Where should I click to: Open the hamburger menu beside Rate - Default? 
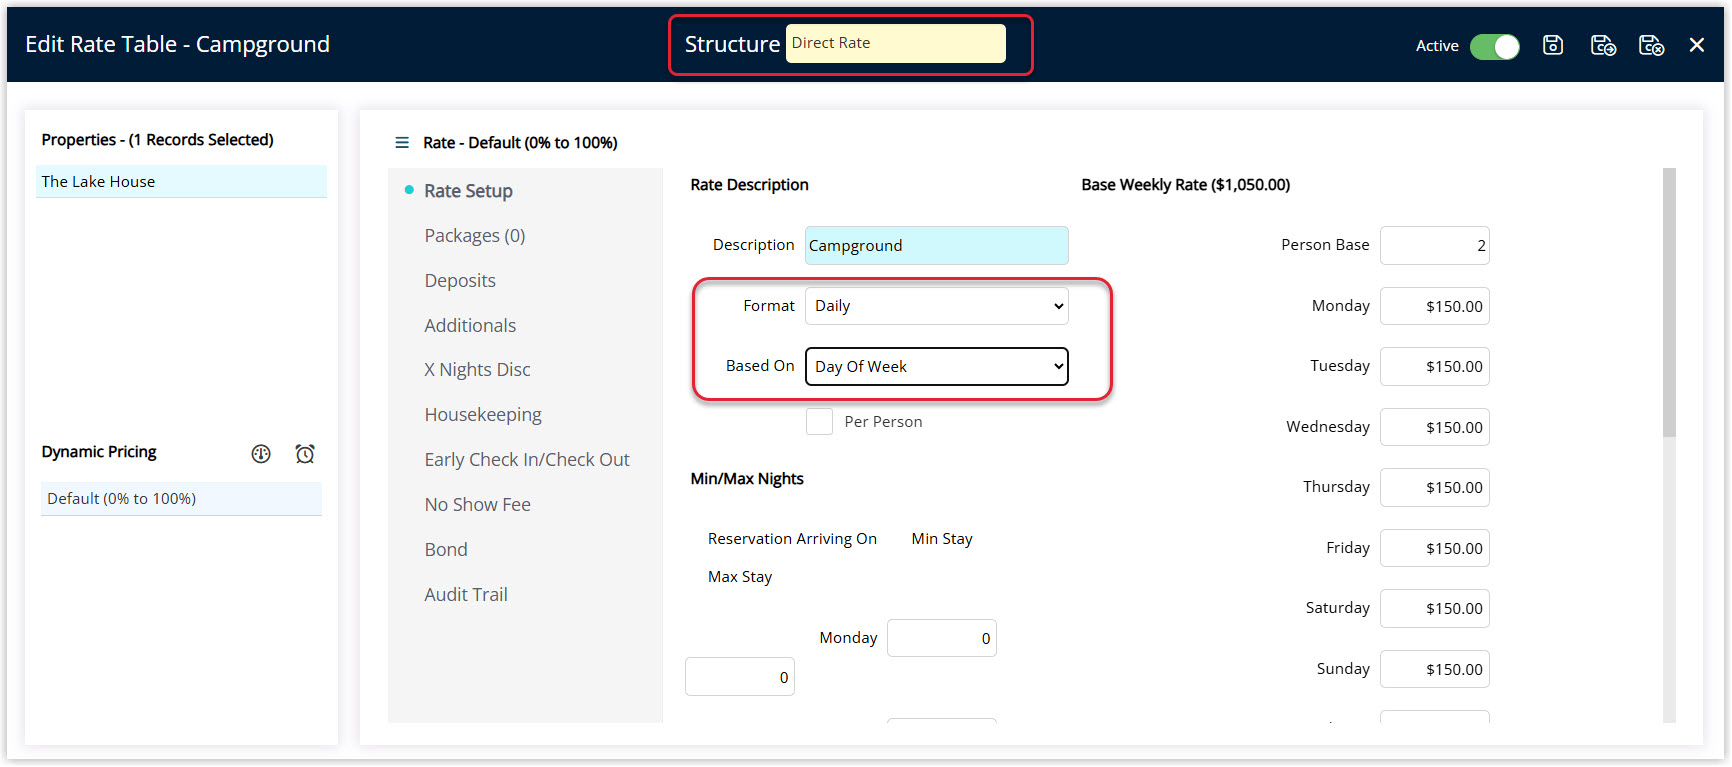point(402,143)
